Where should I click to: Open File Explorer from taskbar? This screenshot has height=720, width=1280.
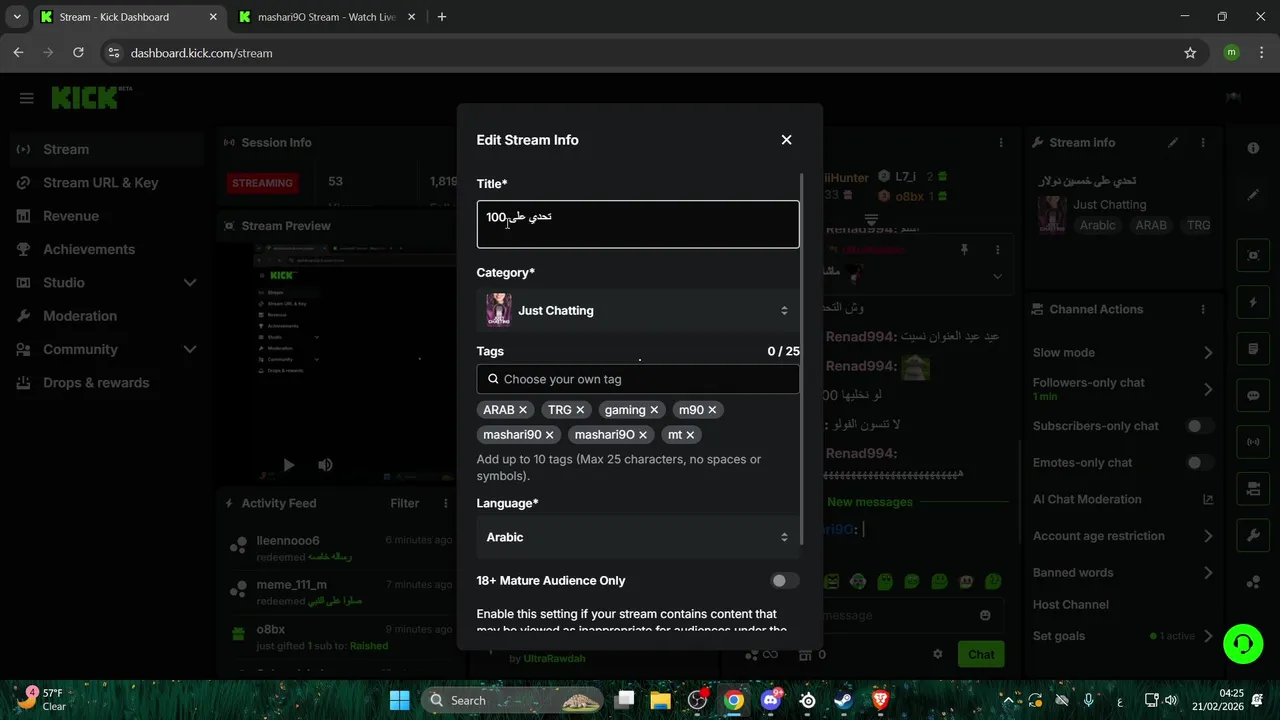660,700
